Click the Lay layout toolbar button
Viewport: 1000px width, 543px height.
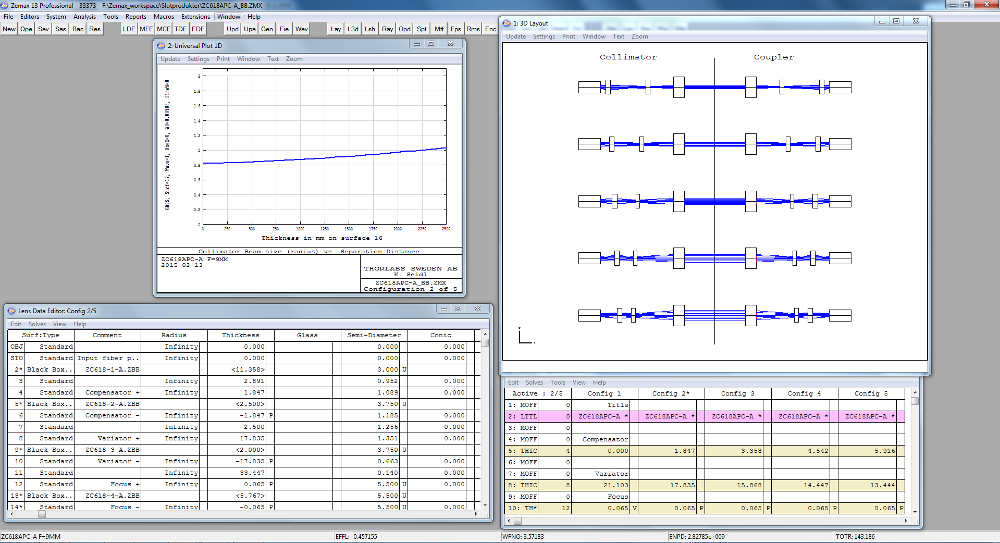pos(335,29)
